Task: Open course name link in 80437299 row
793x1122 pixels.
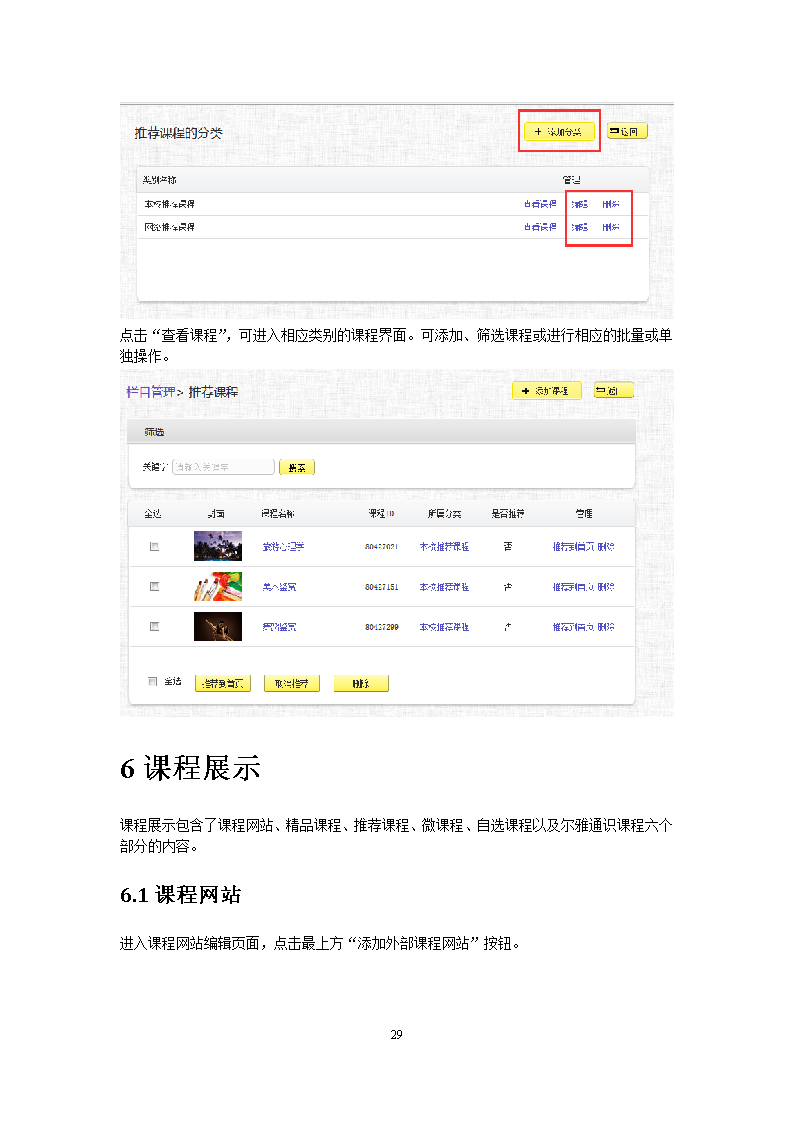Action: (278, 627)
